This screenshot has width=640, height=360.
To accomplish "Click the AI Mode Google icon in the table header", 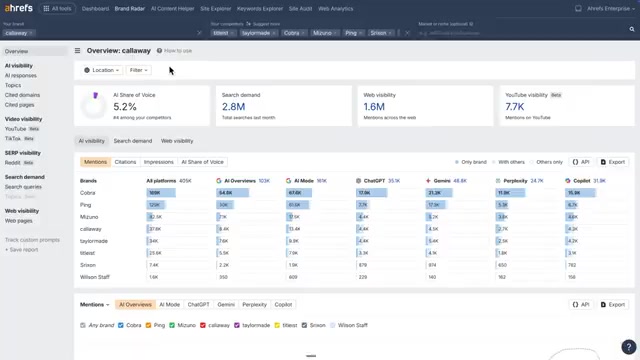I will point(289,180).
